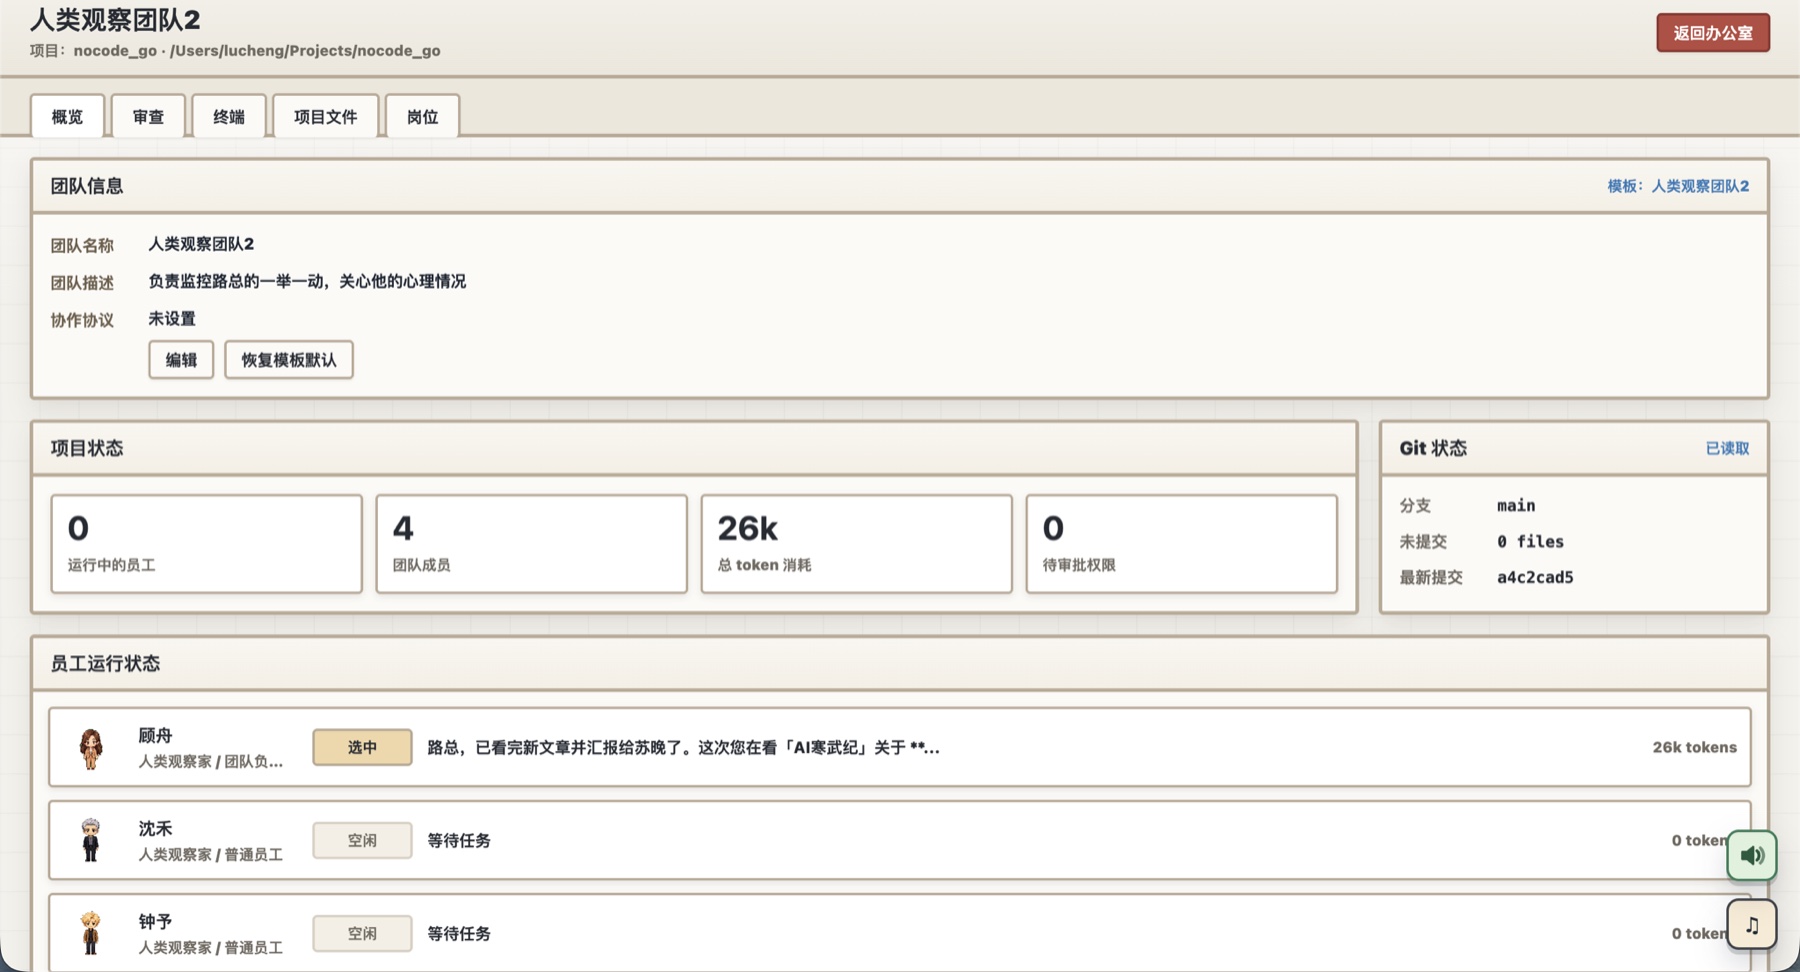Click the 团队名称 value 人类观察团队2
This screenshot has width=1800, height=972.
pyautogui.click(x=201, y=244)
